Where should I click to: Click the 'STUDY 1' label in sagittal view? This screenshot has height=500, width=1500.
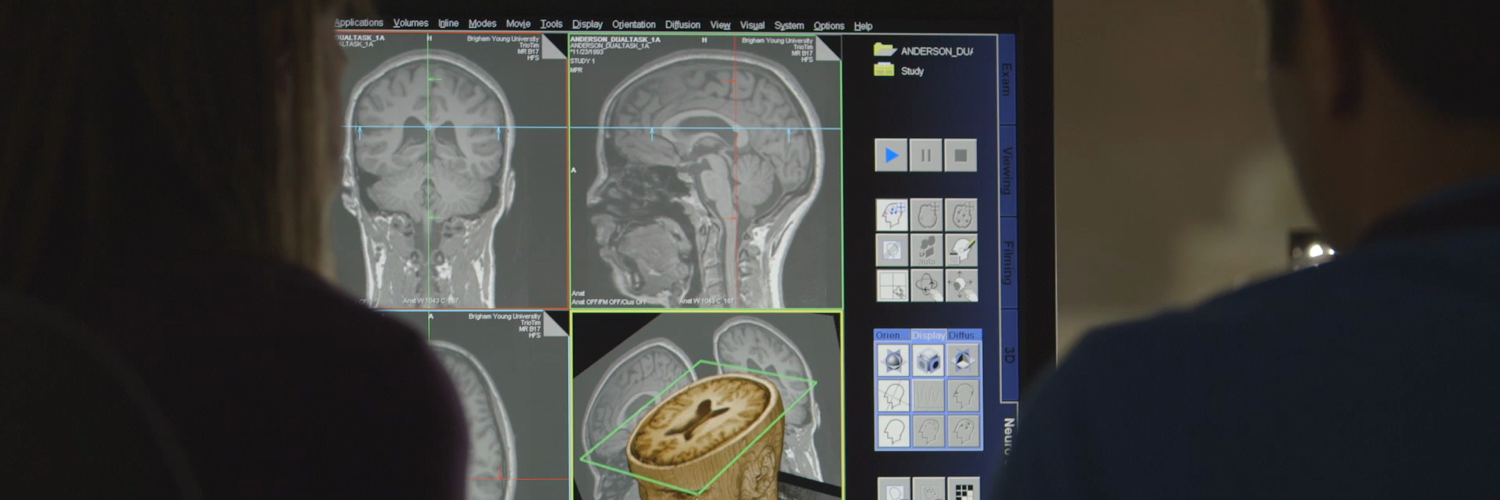point(582,61)
